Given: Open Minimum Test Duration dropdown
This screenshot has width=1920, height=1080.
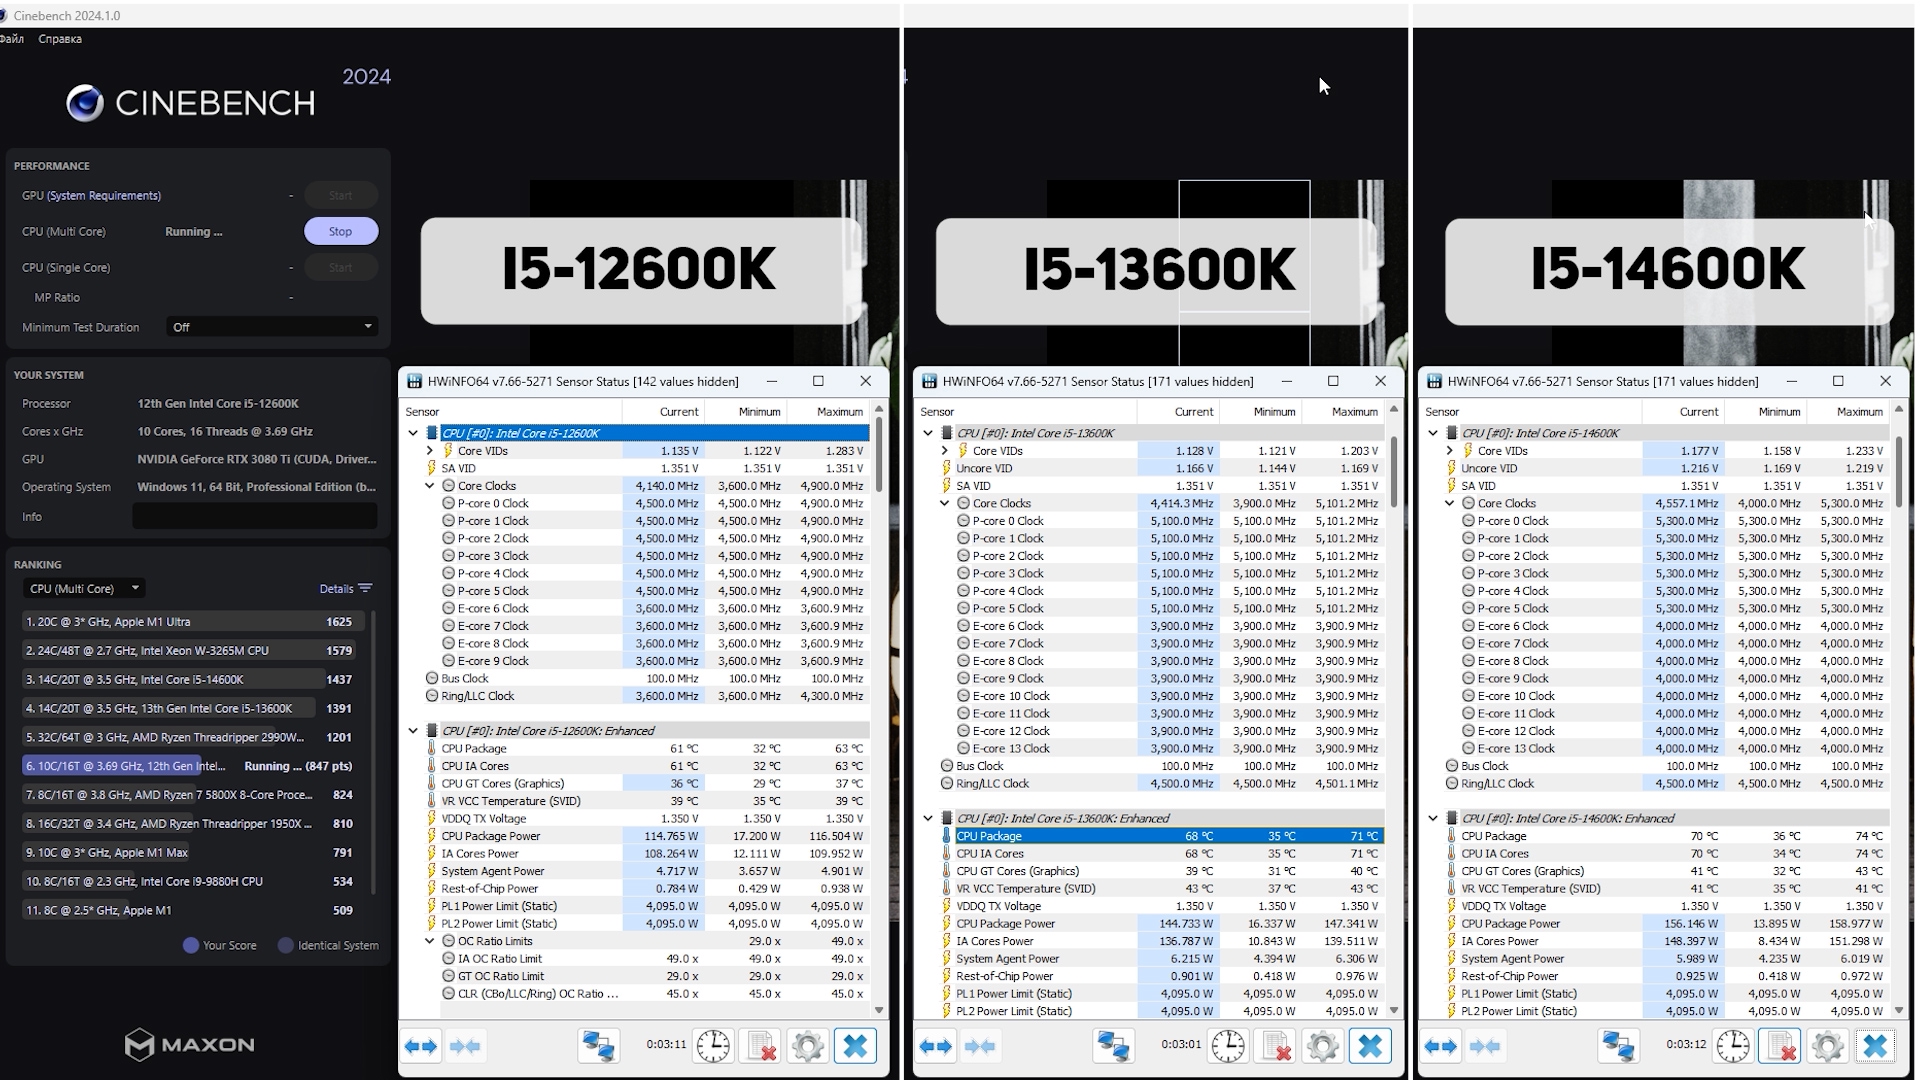Looking at the screenshot, I should point(270,327).
